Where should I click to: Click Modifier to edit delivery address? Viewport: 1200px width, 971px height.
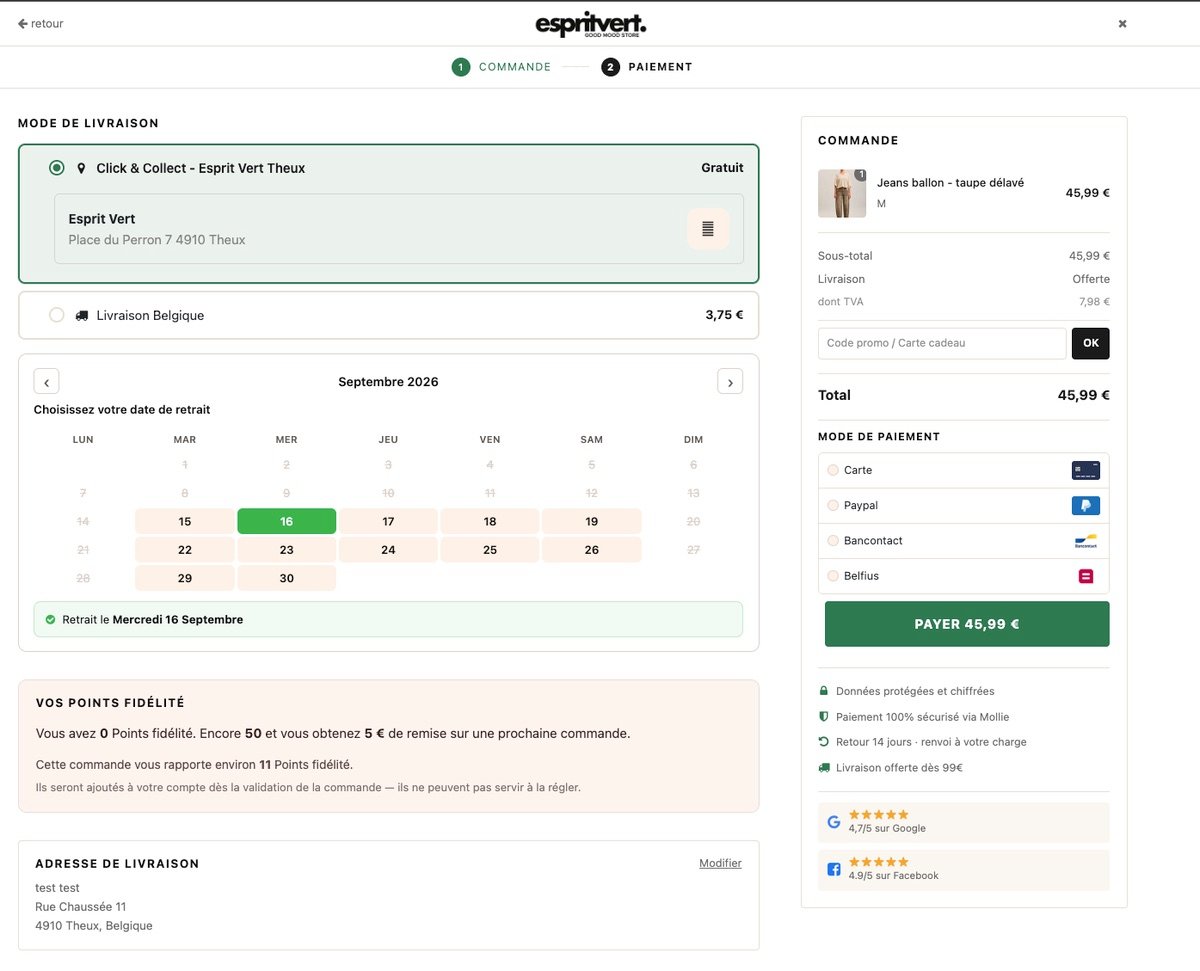point(720,863)
